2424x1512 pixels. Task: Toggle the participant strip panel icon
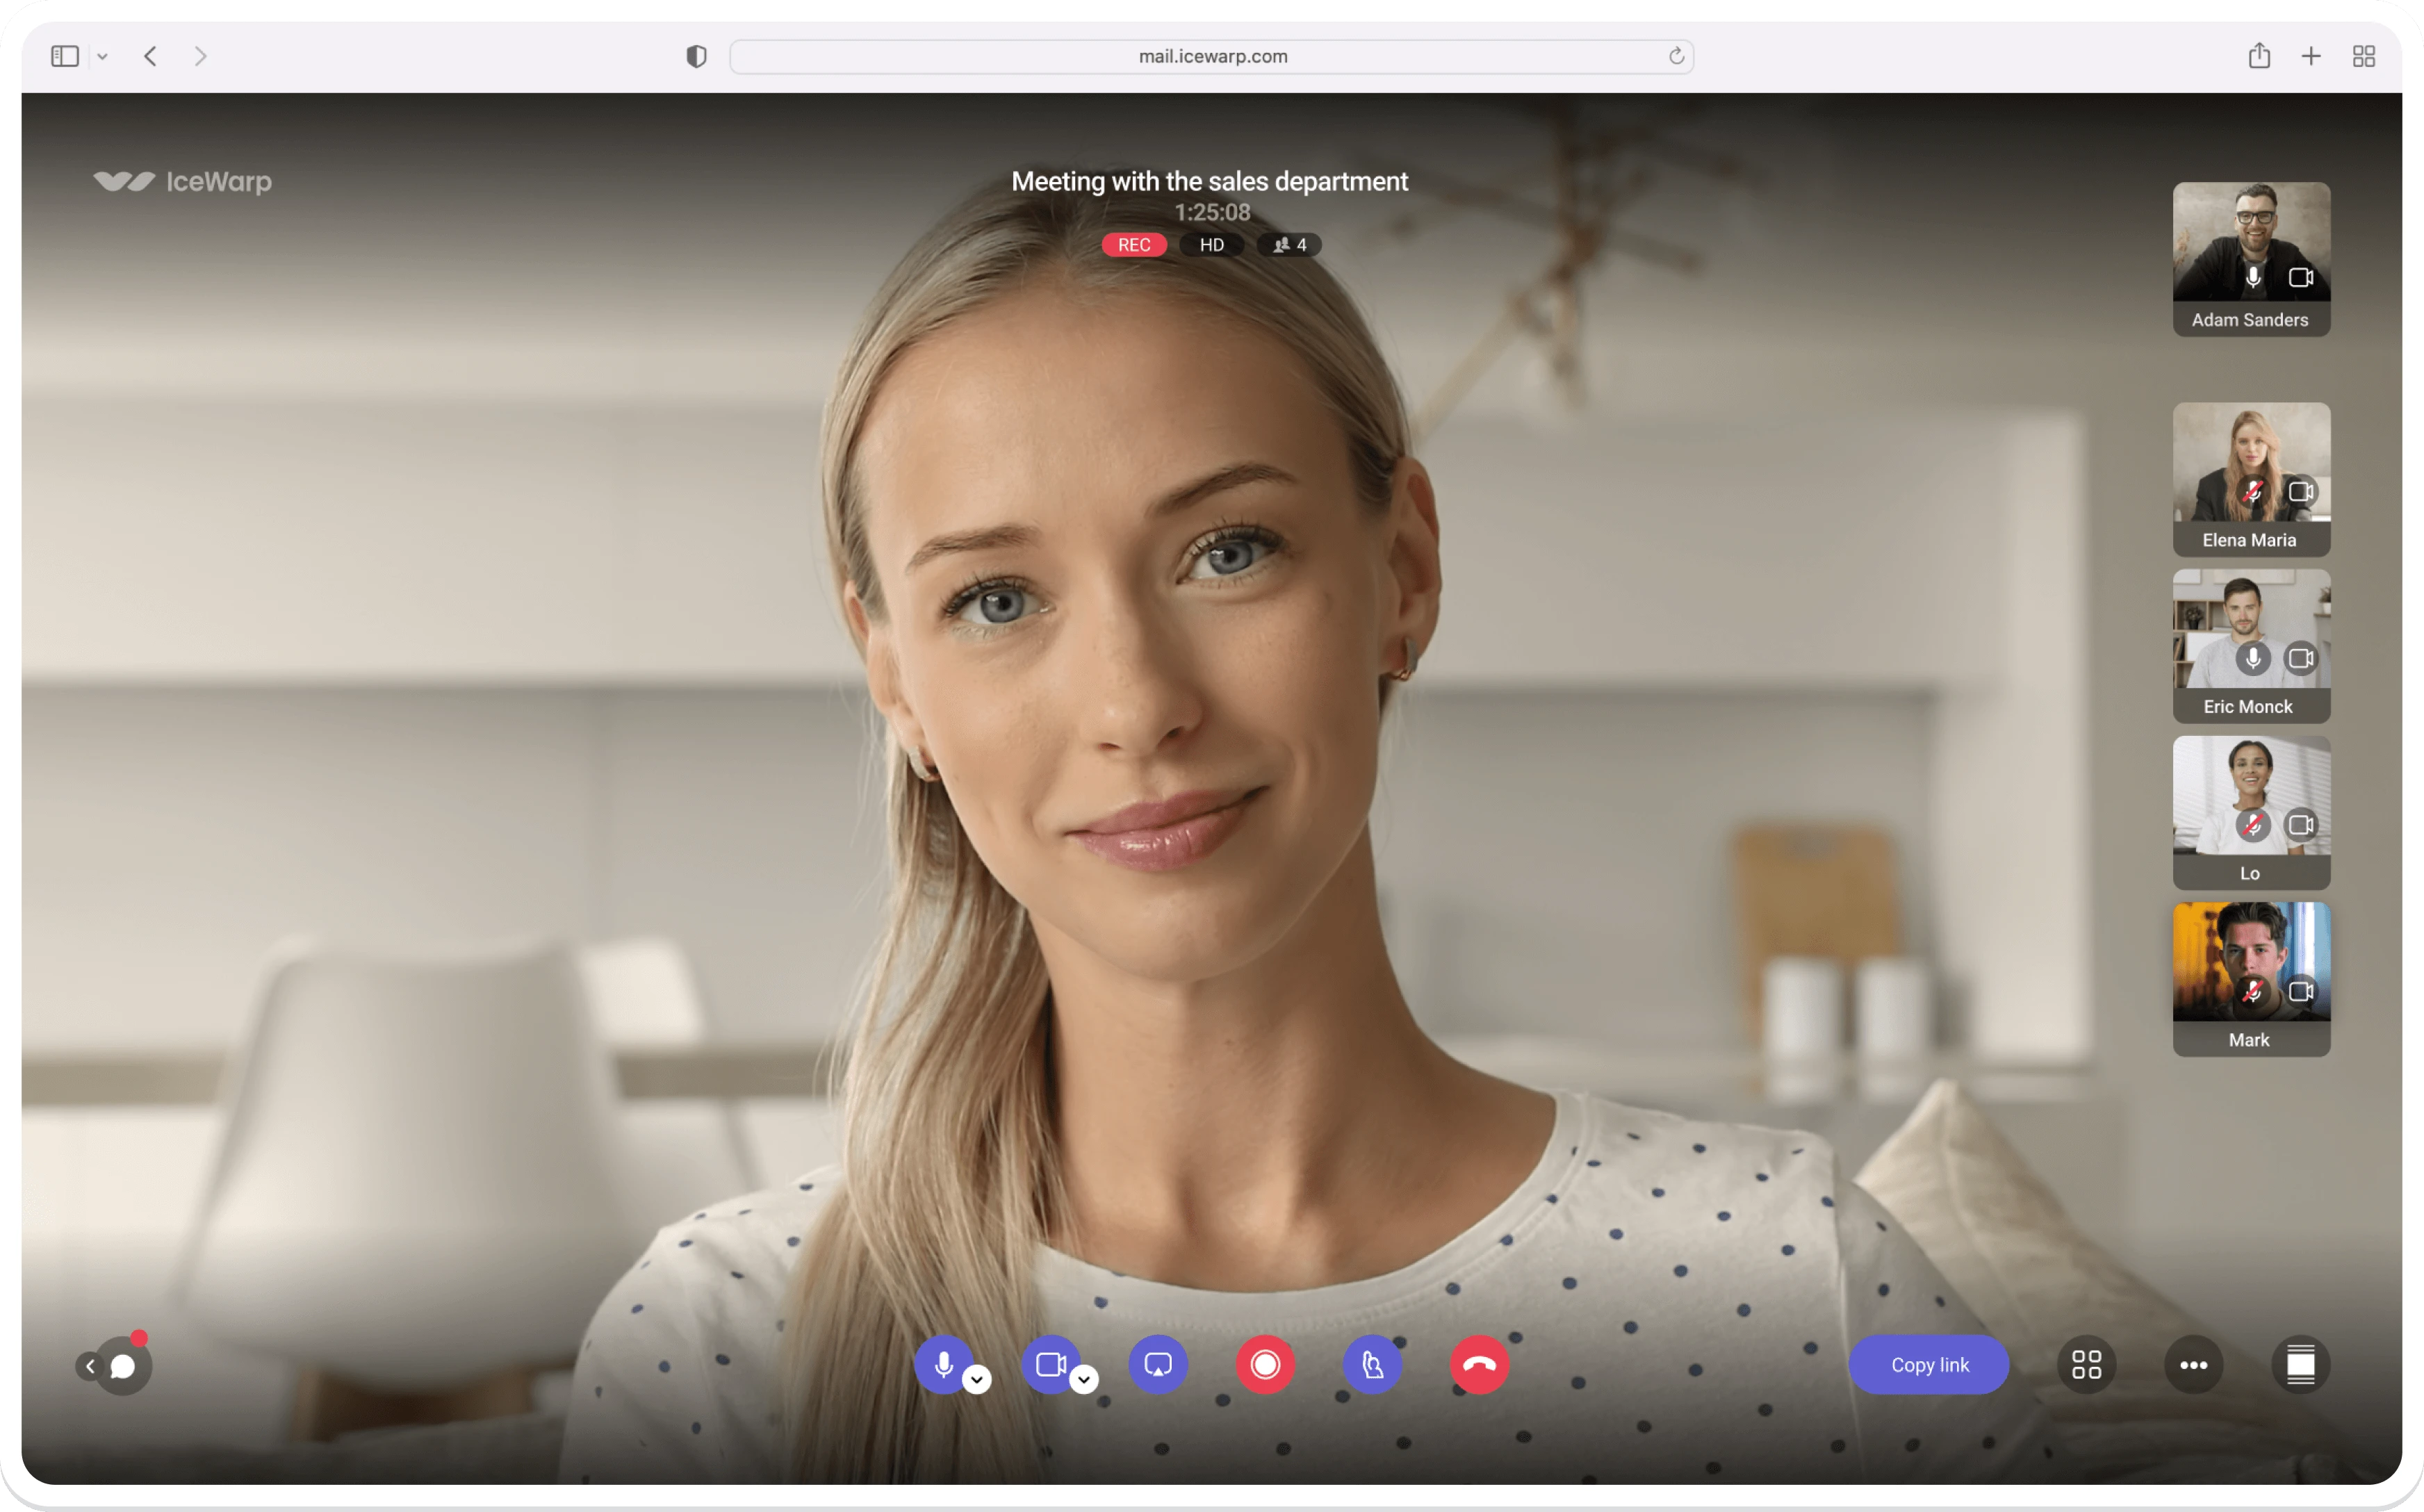click(x=2300, y=1365)
